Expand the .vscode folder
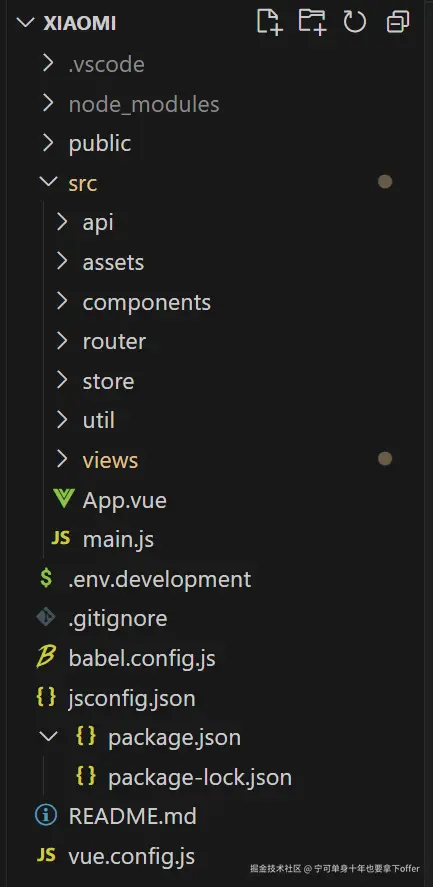Image resolution: width=433 pixels, height=887 pixels. 48,63
